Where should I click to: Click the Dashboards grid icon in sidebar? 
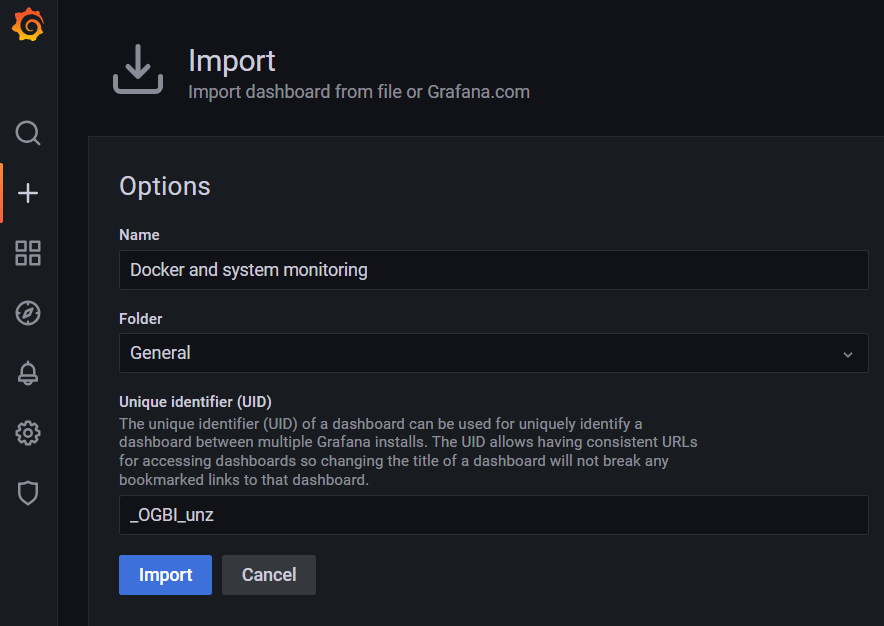27,253
